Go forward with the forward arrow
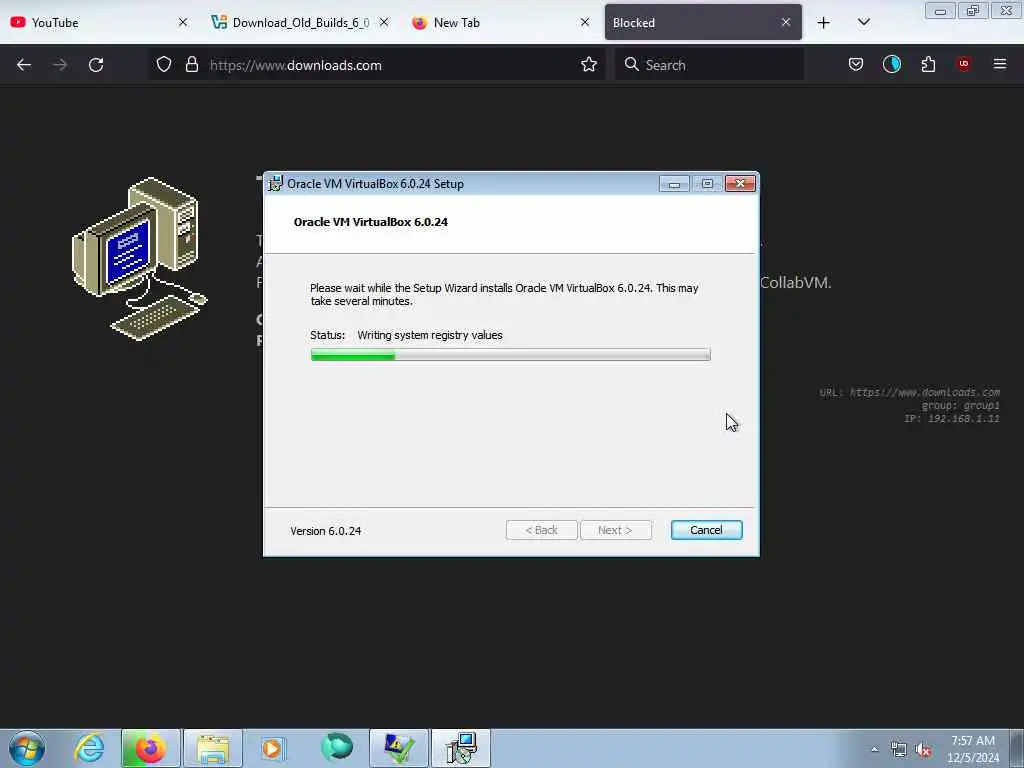The width and height of the screenshot is (1024, 768). pos(60,65)
